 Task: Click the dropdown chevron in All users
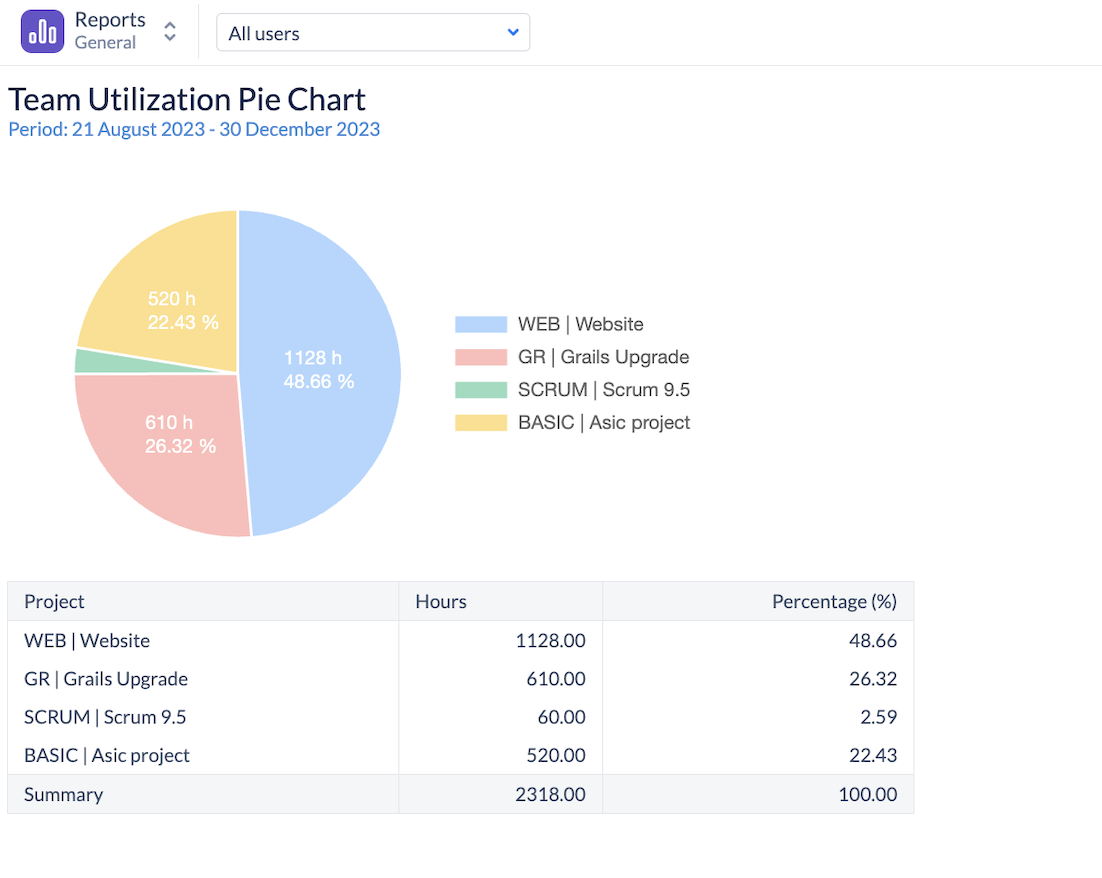point(513,33)
